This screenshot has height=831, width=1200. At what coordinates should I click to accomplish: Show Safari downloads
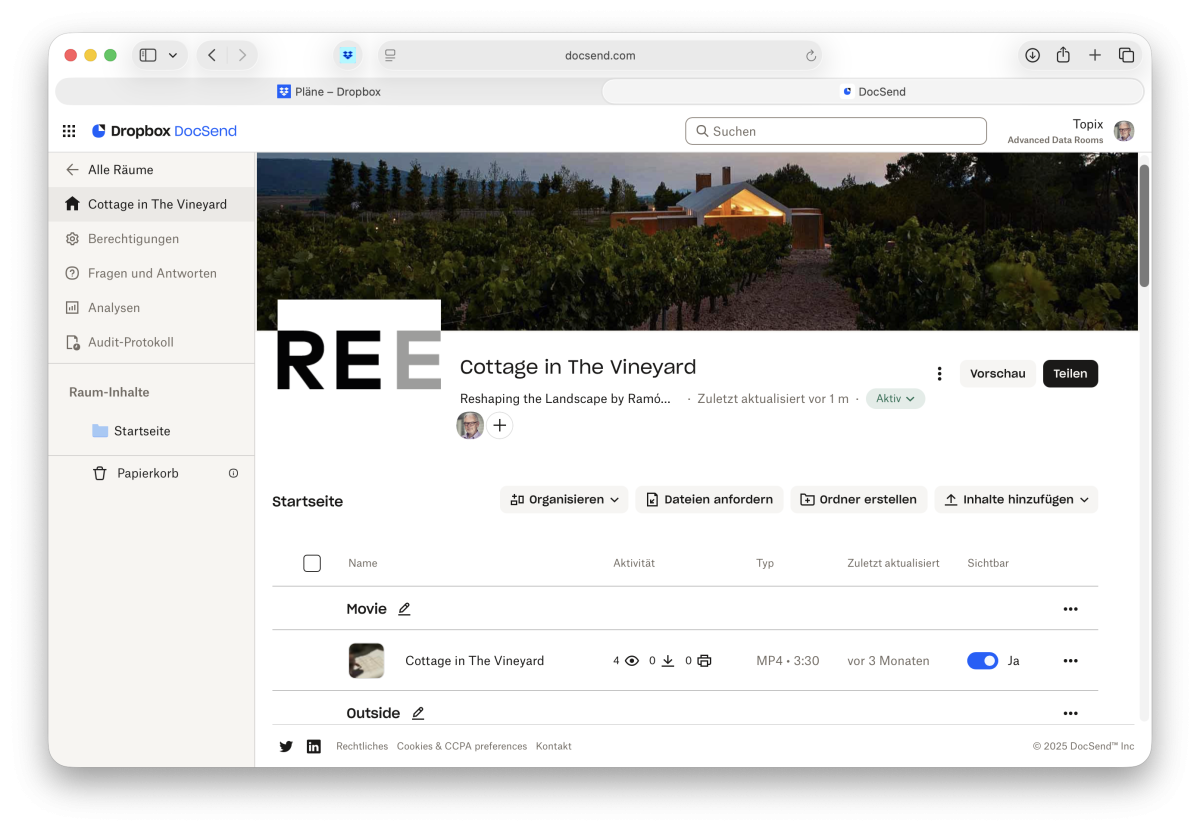(1032, 55)
